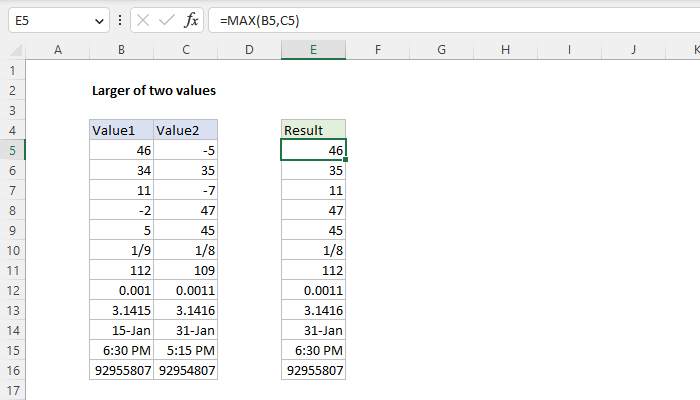The image size is (700, 400).
Task: Select cell E15 containing 6:30 PM
Action: pos(313,350)
